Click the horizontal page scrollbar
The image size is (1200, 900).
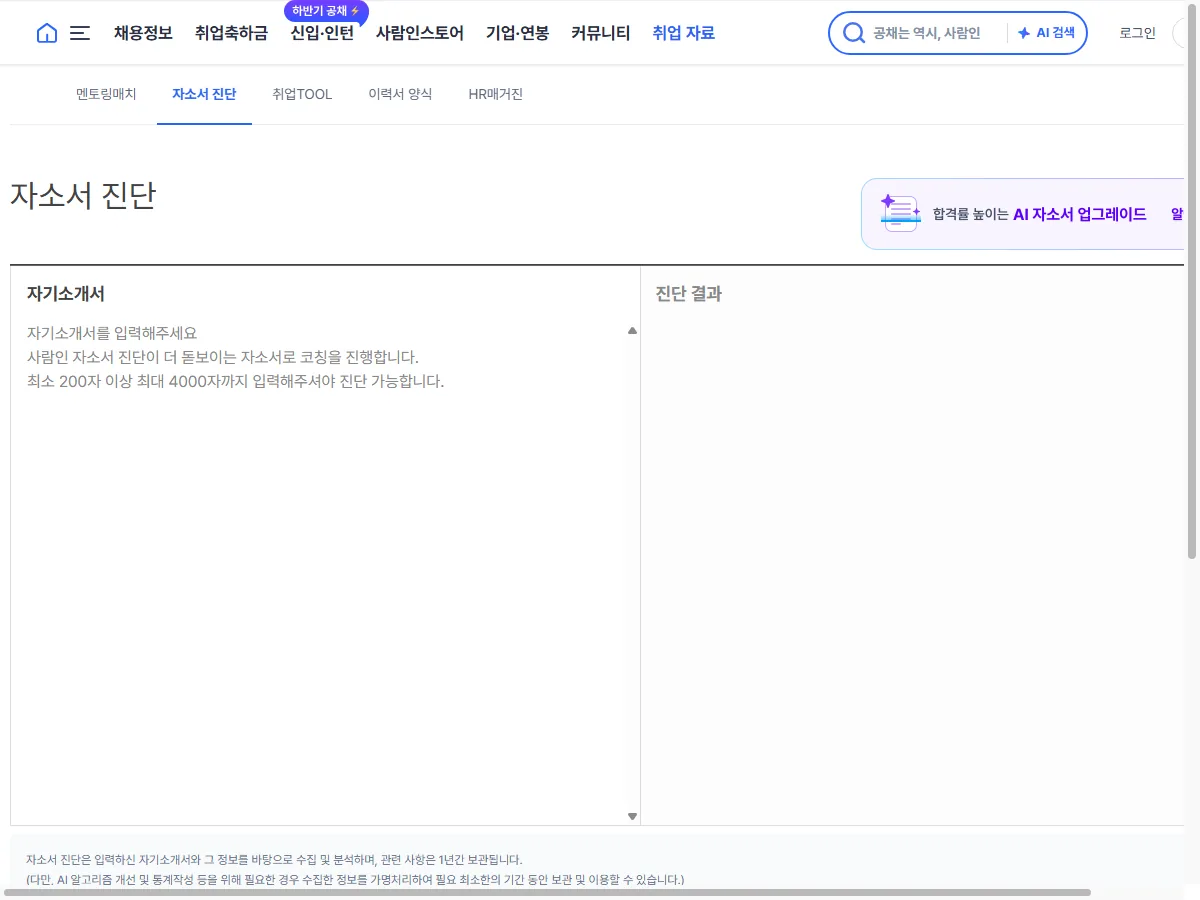point(547,892)
